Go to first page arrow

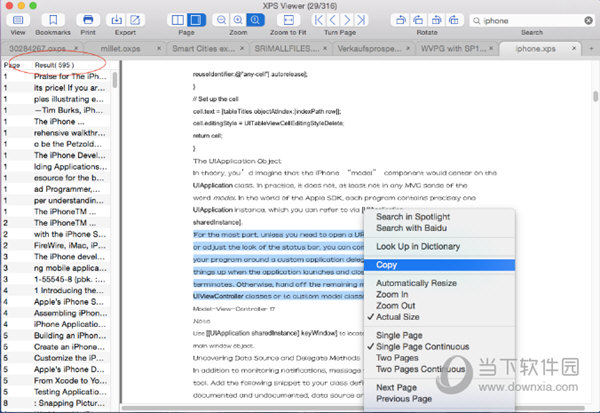click(318, 20)
